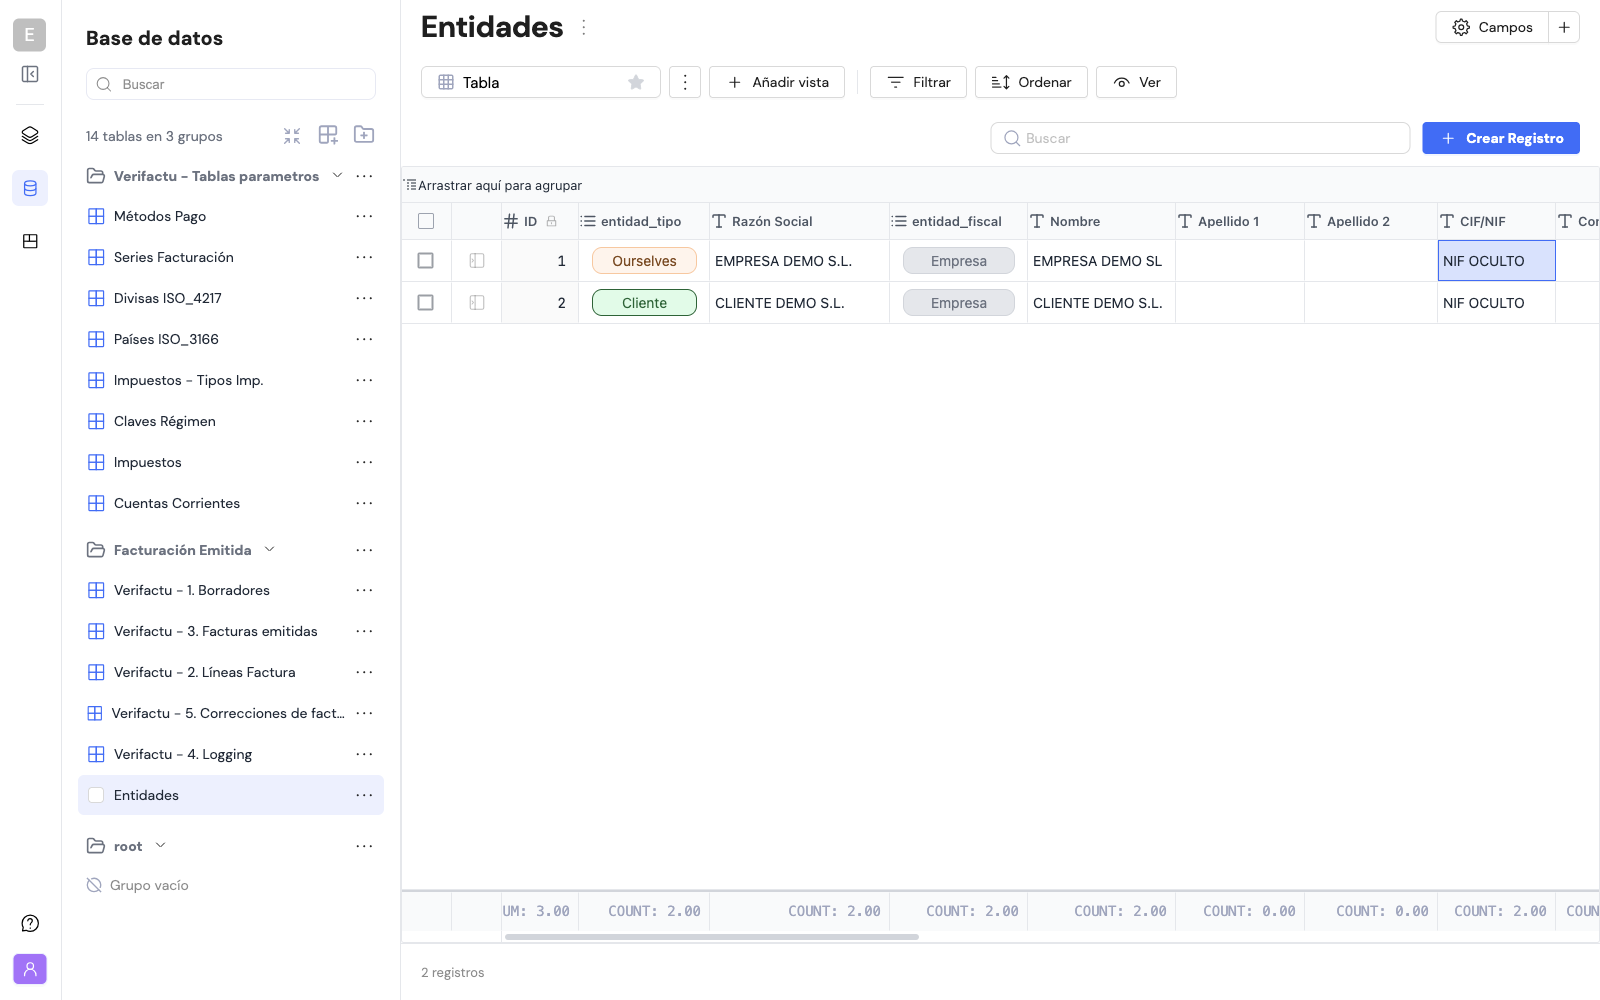1600x1000 pixels.
Task: Toggle the sidebar collapse icon
Action: (30, 74)
